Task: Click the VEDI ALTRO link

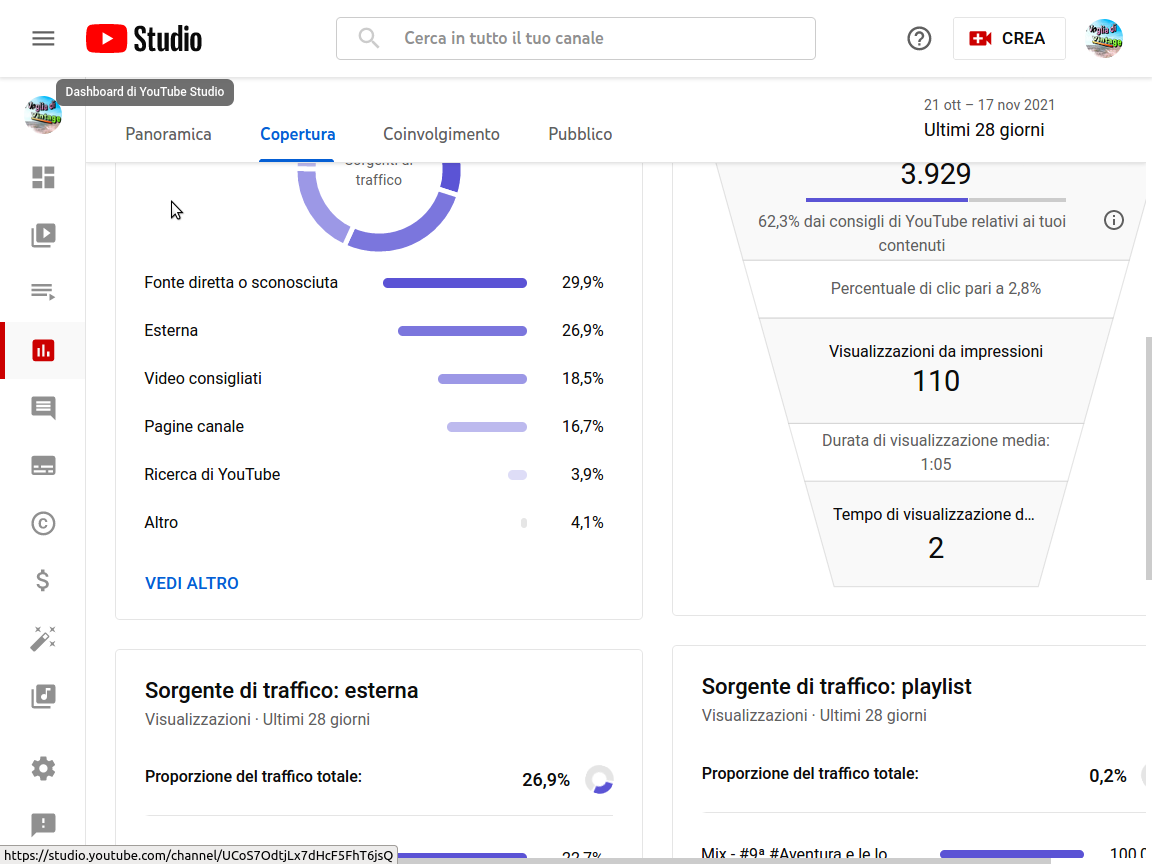Action: point(192,583)
